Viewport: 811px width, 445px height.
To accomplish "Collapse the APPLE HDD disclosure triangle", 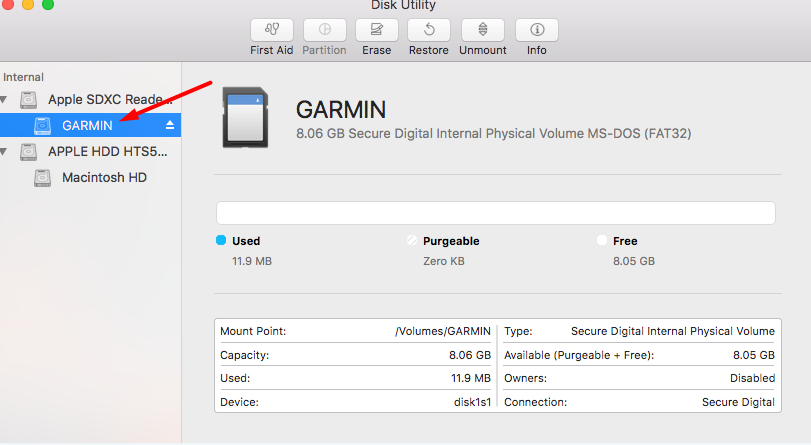I will (4, 152).
